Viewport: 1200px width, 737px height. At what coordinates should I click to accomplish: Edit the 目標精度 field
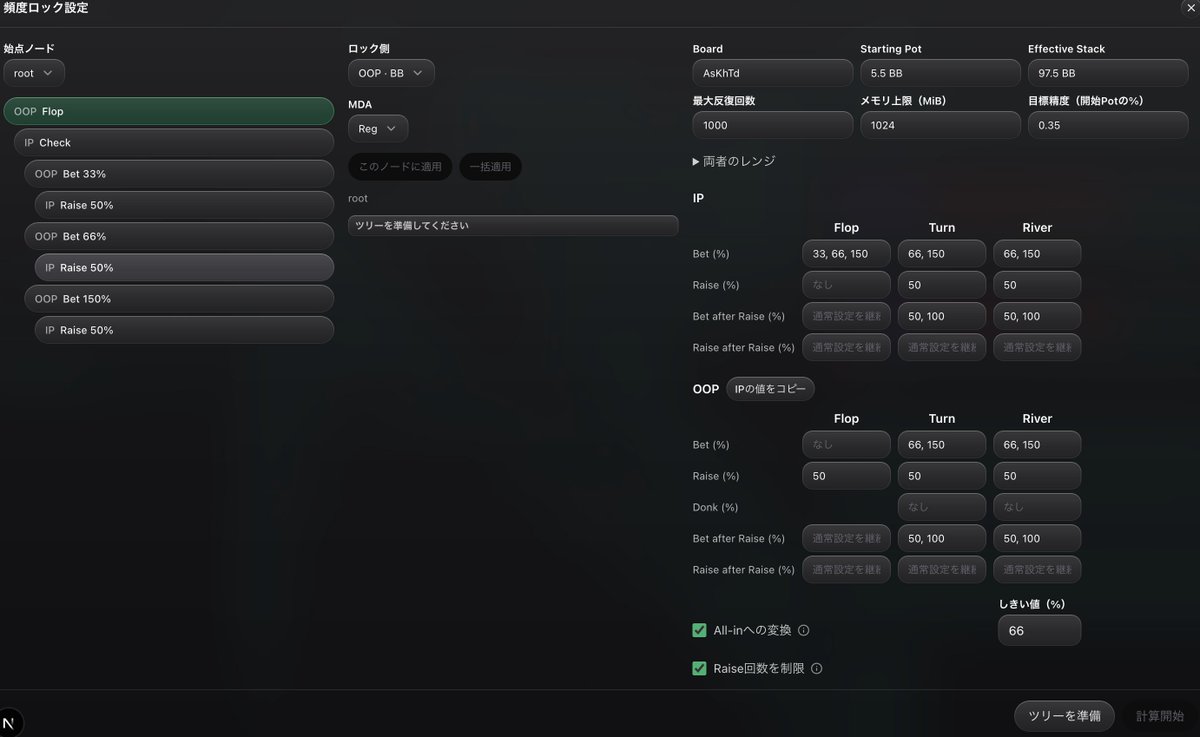1108,125
